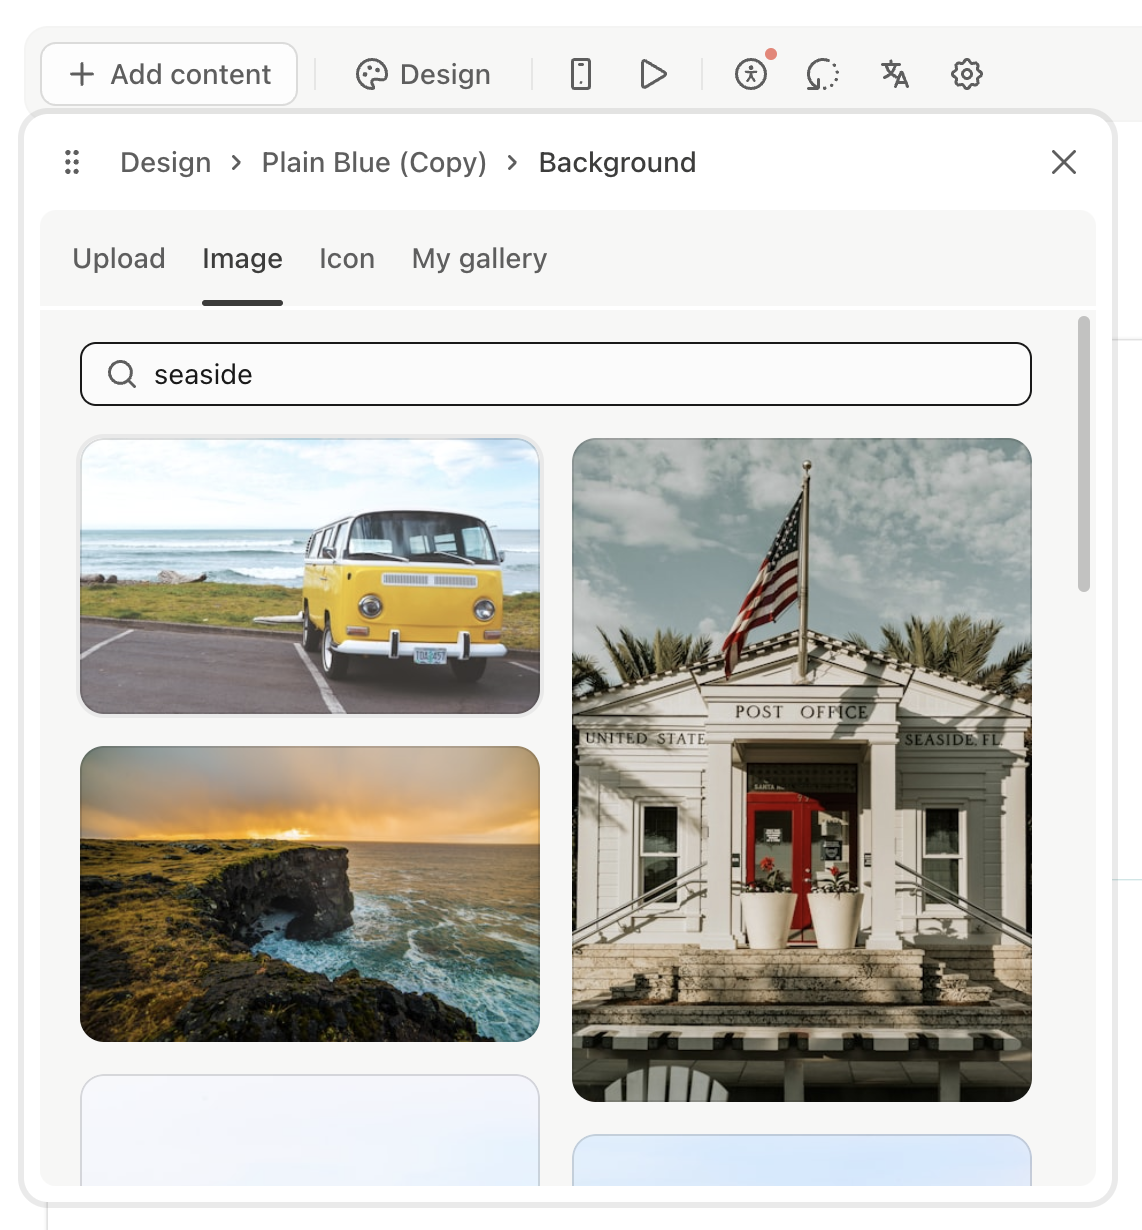Open the accessibility checker icon

751,74
